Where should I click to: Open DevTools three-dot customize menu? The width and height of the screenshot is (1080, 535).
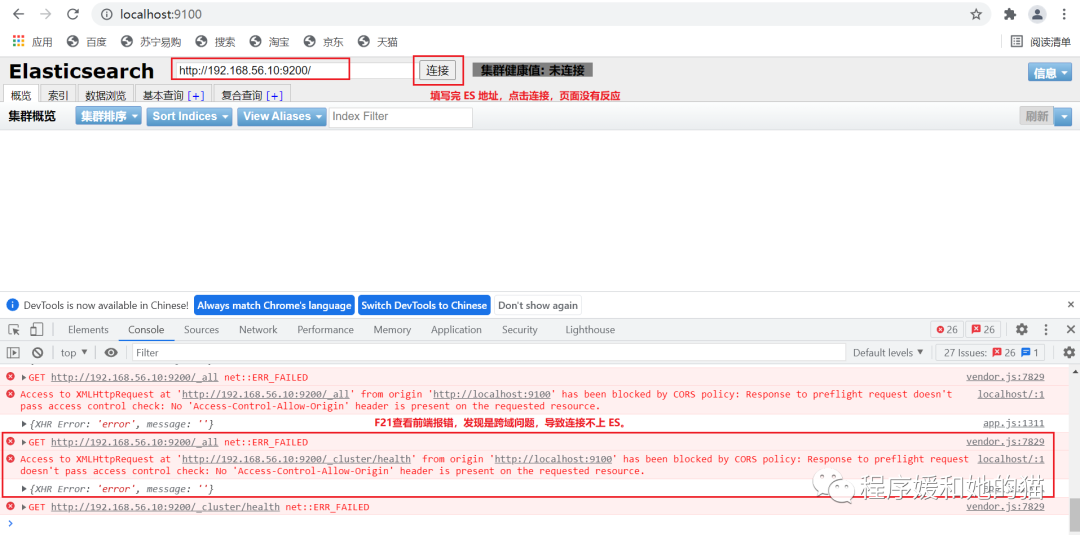pyautogui.click(x=1046, y=330)
